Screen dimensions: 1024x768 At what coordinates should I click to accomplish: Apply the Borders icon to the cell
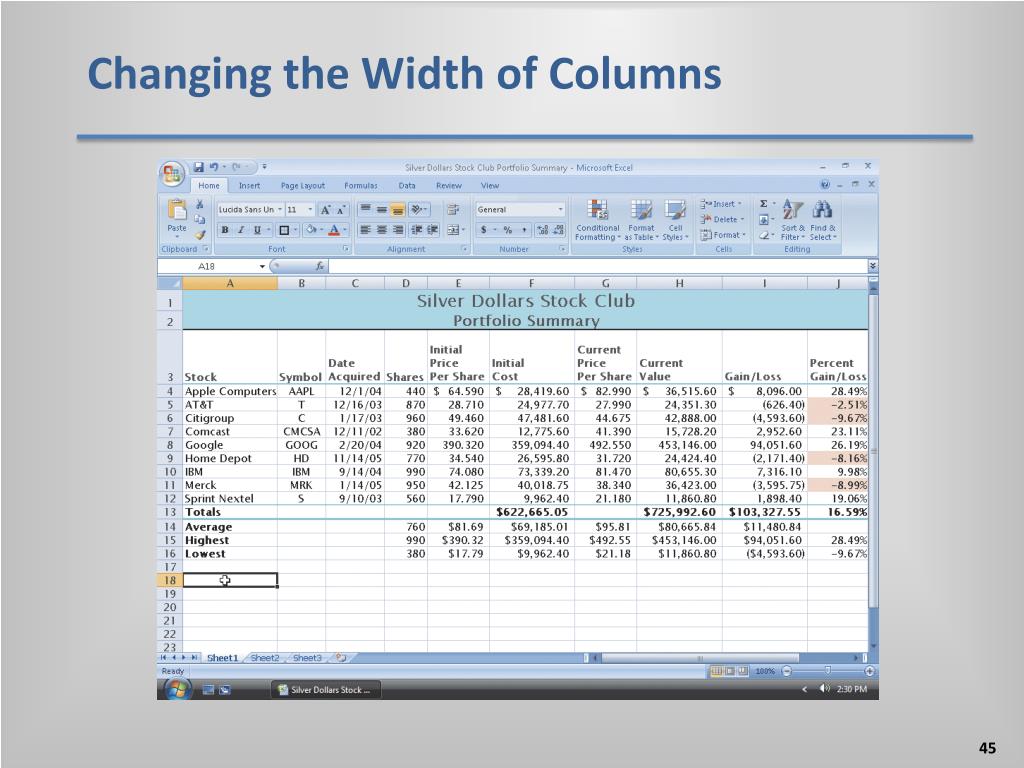[284, 230]
